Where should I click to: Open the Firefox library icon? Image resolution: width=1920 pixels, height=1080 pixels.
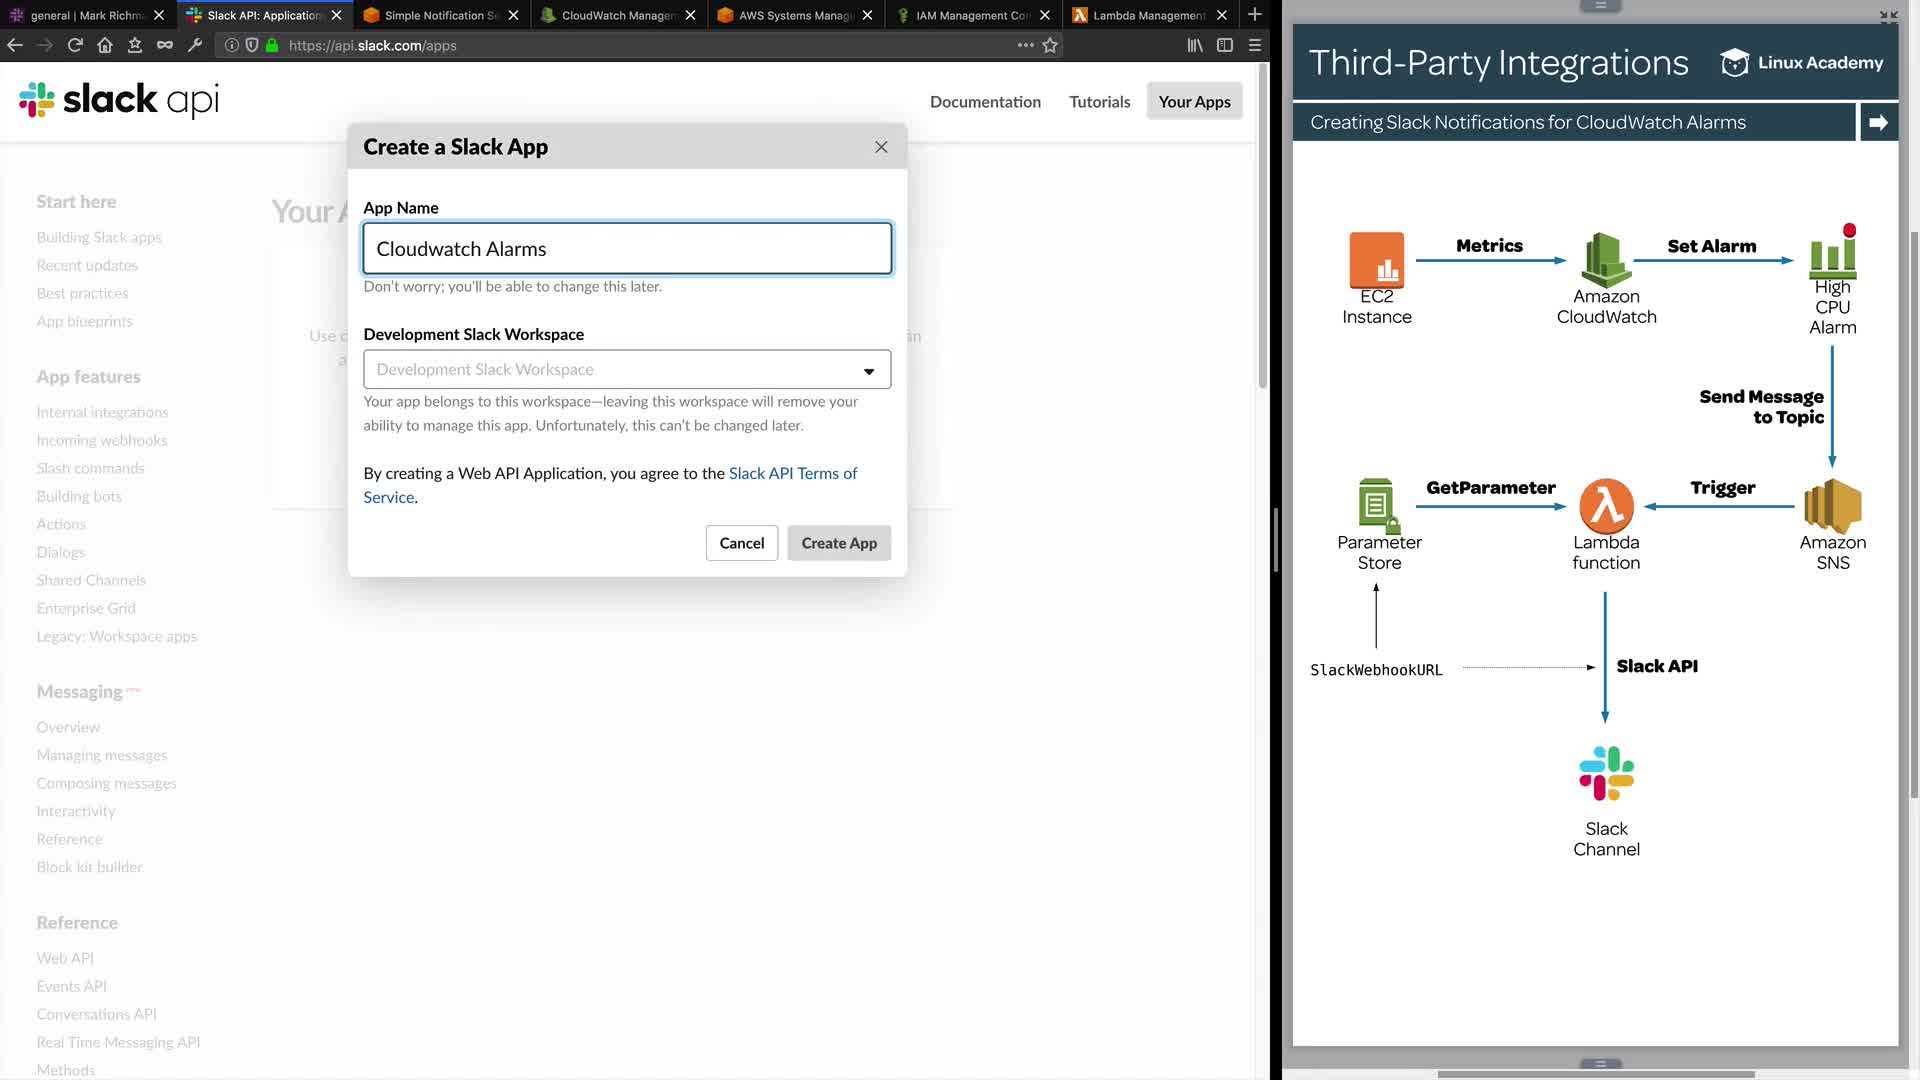[1195, 45]
